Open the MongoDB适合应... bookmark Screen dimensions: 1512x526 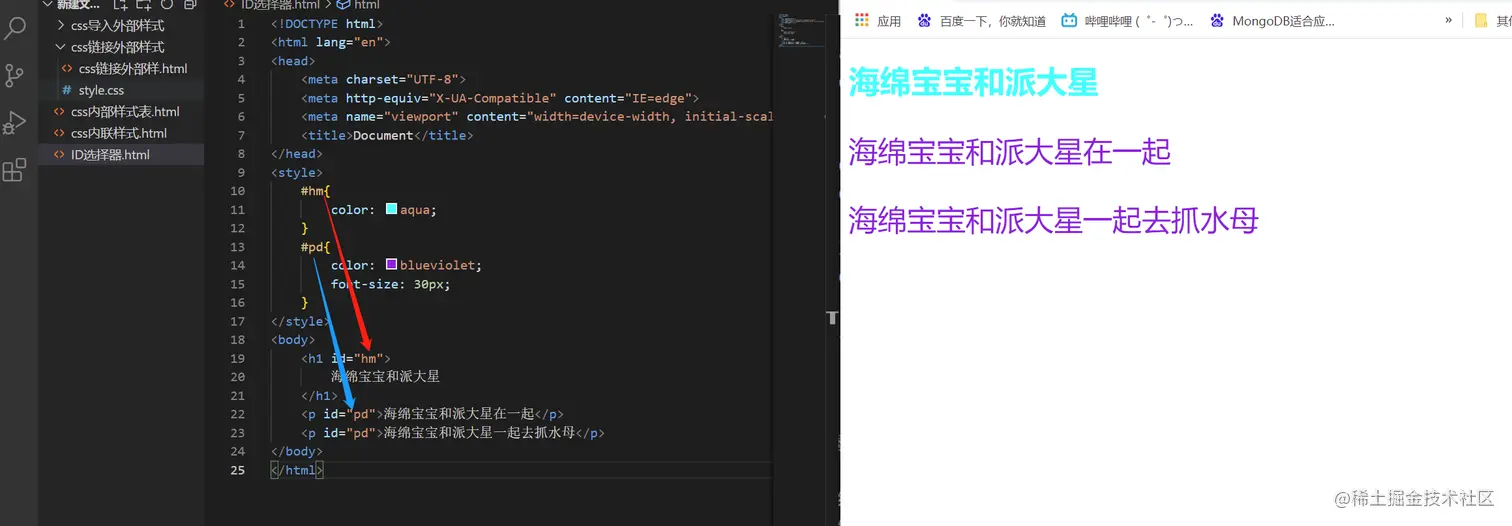click(1272, 20)
